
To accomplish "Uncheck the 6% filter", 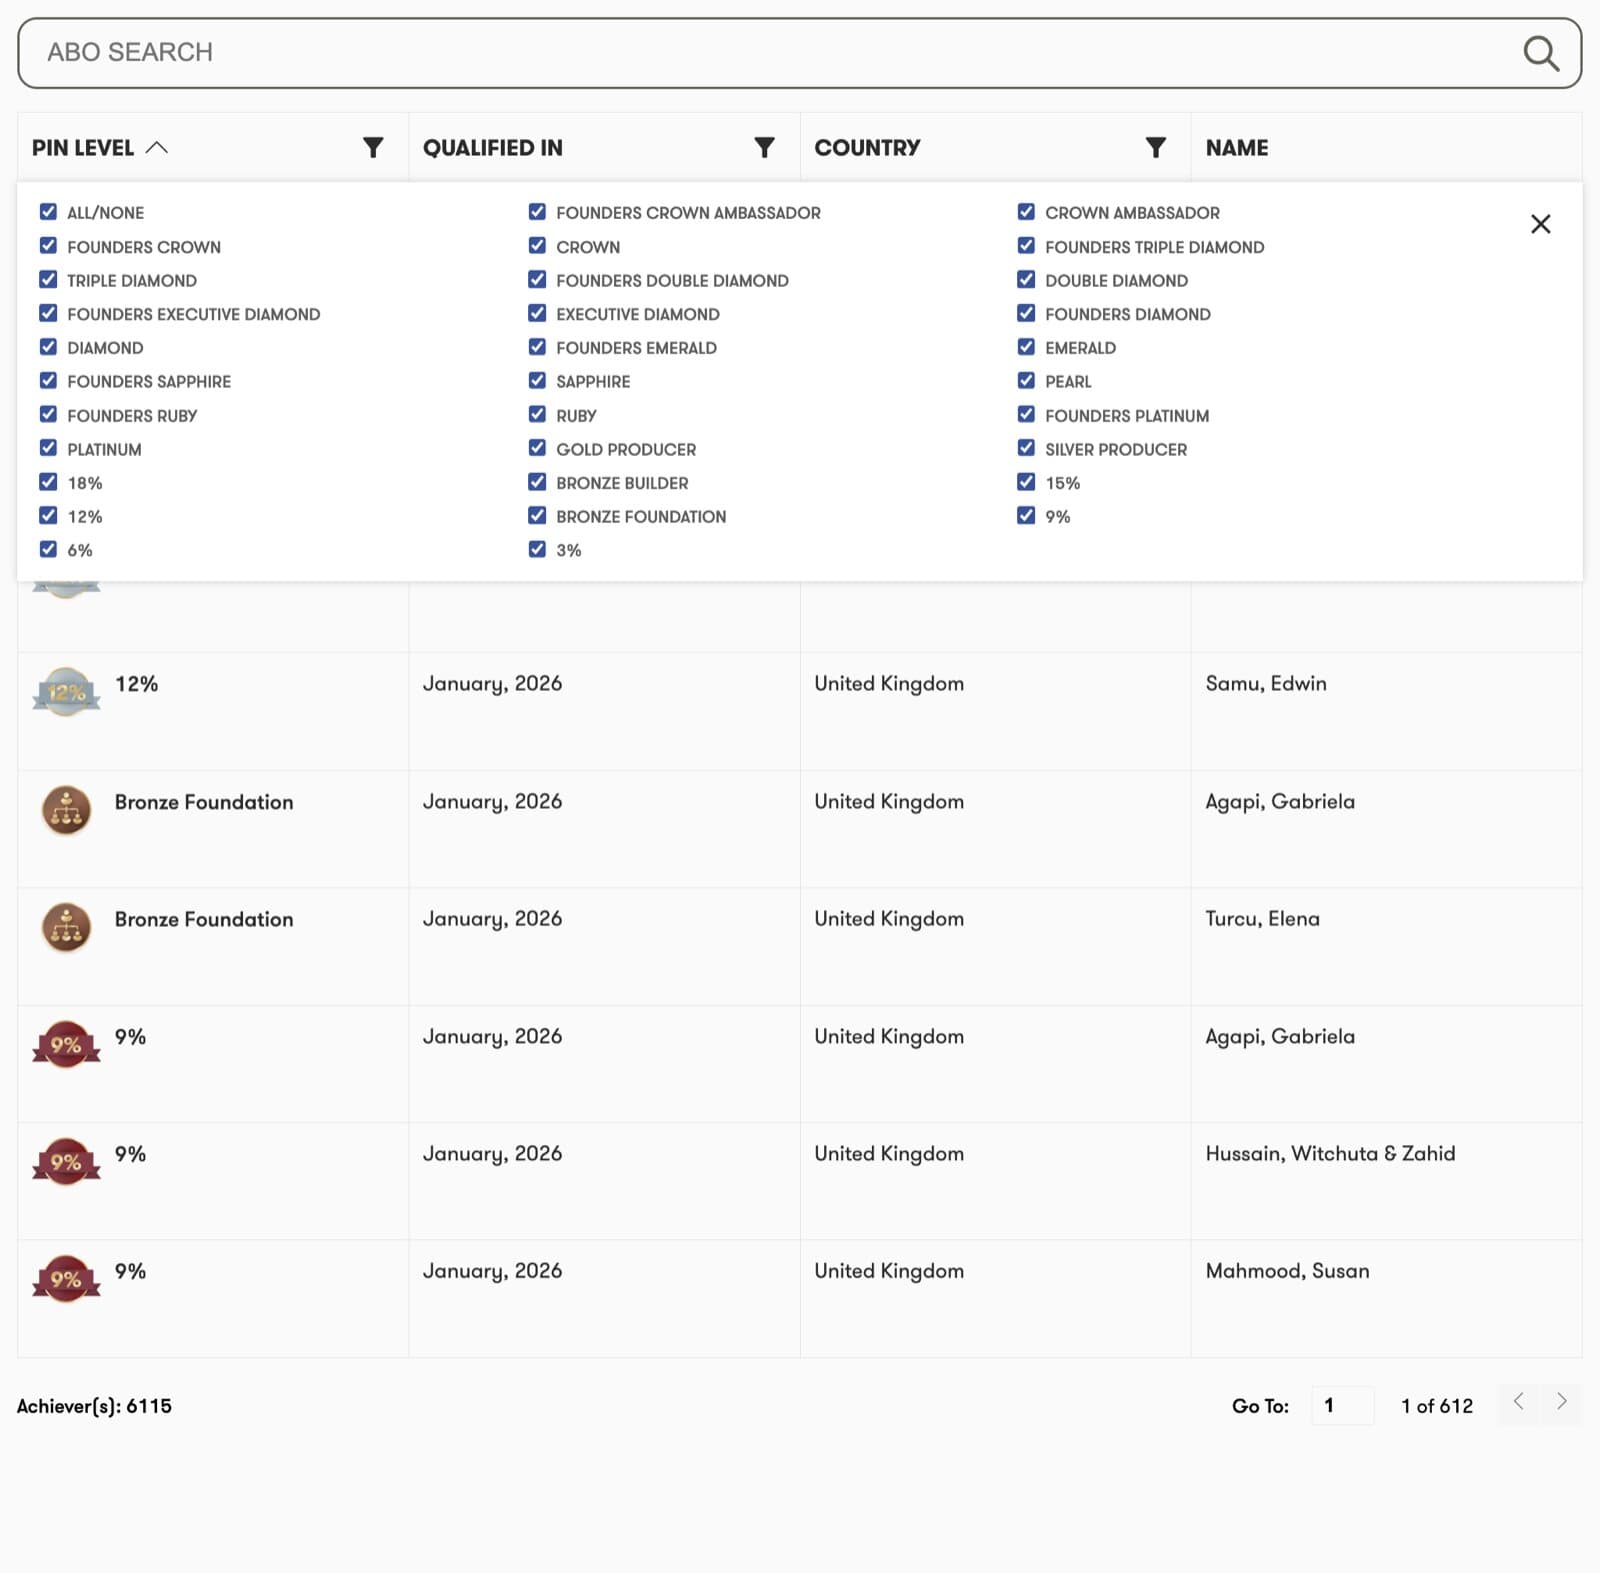I will coord(48,549).
